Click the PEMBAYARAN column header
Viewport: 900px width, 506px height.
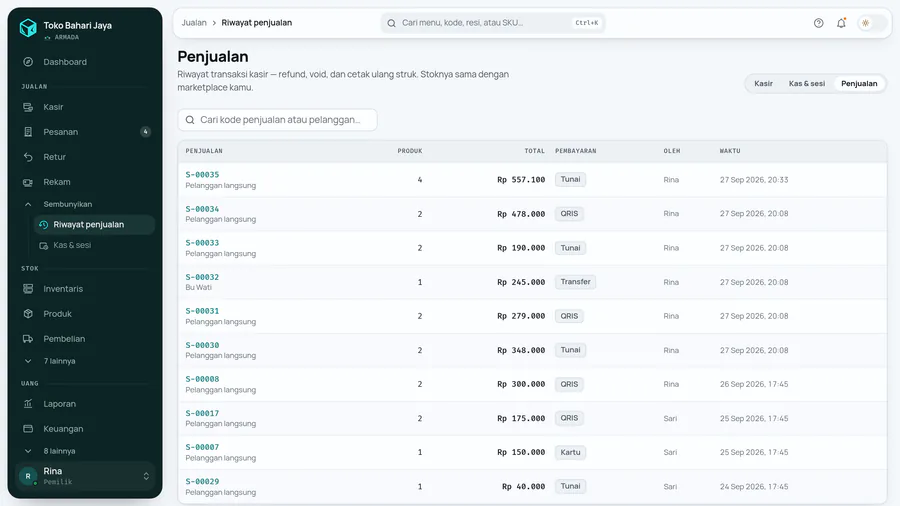576,151
